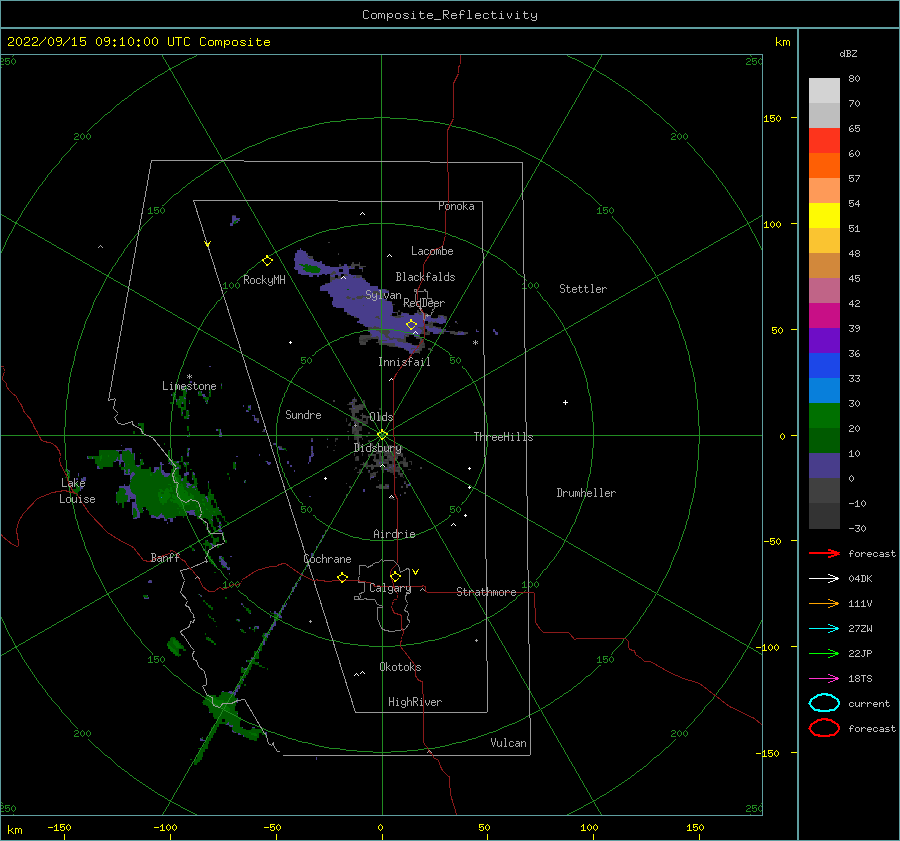This screenshot has height=841, width=900.
Task: Click the Cochrane label on map
Action: coord(327,559)
